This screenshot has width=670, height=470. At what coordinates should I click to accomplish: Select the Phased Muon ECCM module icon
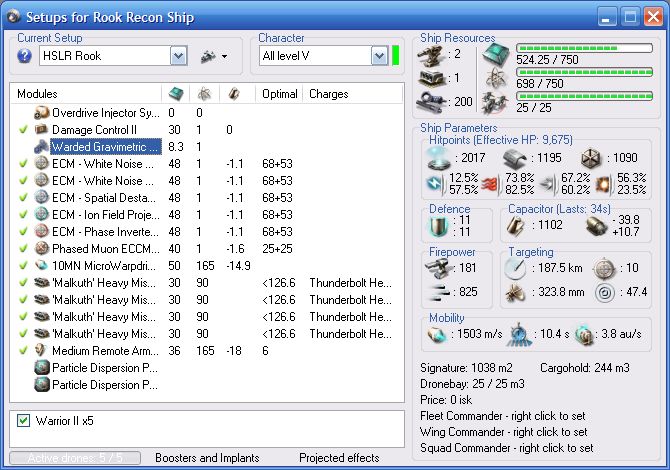(41, 248)
